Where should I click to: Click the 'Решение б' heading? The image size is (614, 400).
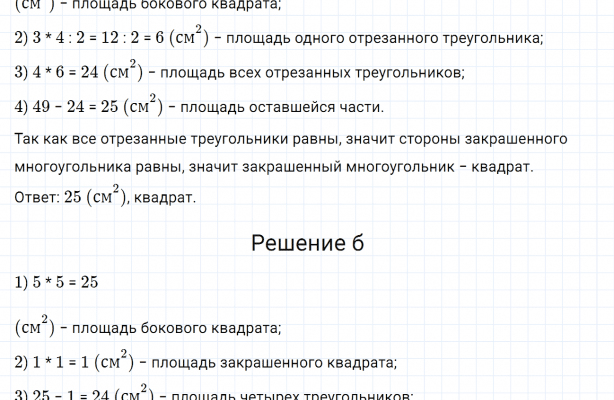(306, 242)
